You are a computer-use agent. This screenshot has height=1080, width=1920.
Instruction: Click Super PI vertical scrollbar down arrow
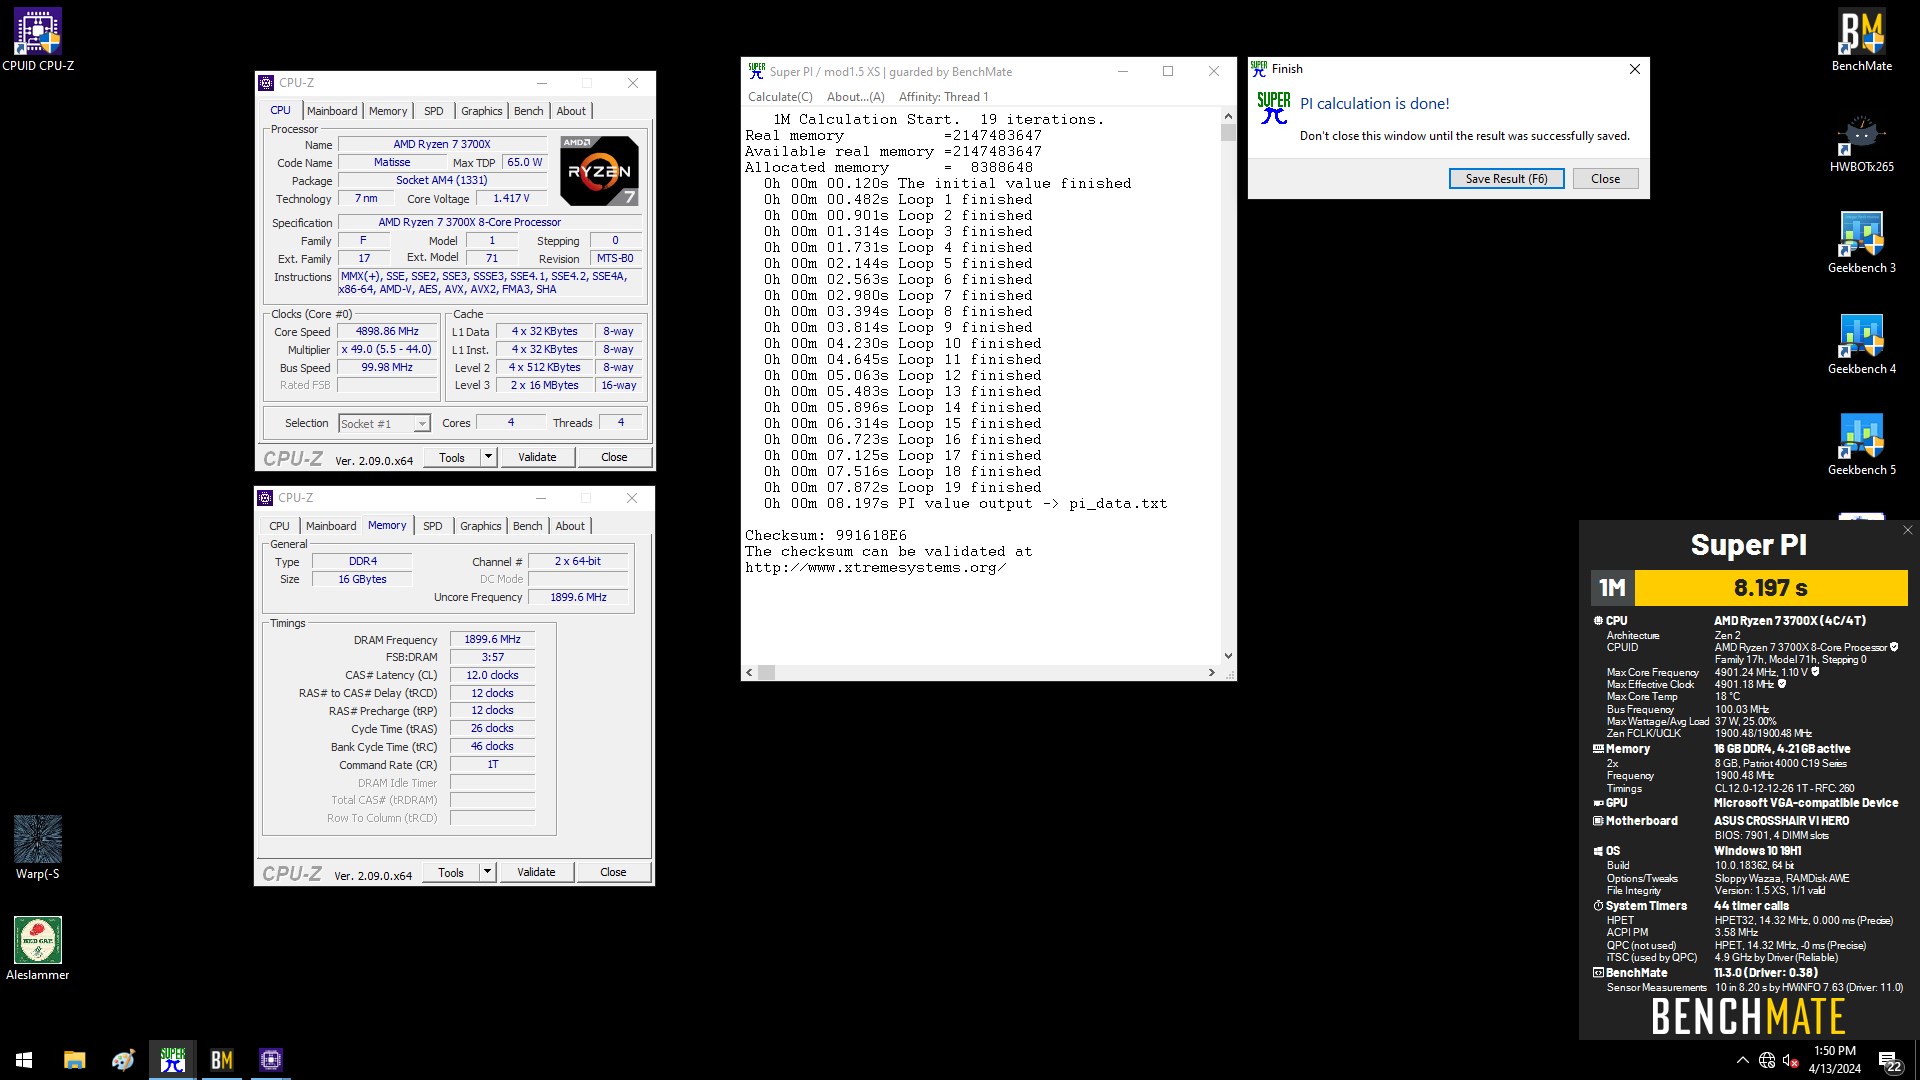[x=1228, y=656]
